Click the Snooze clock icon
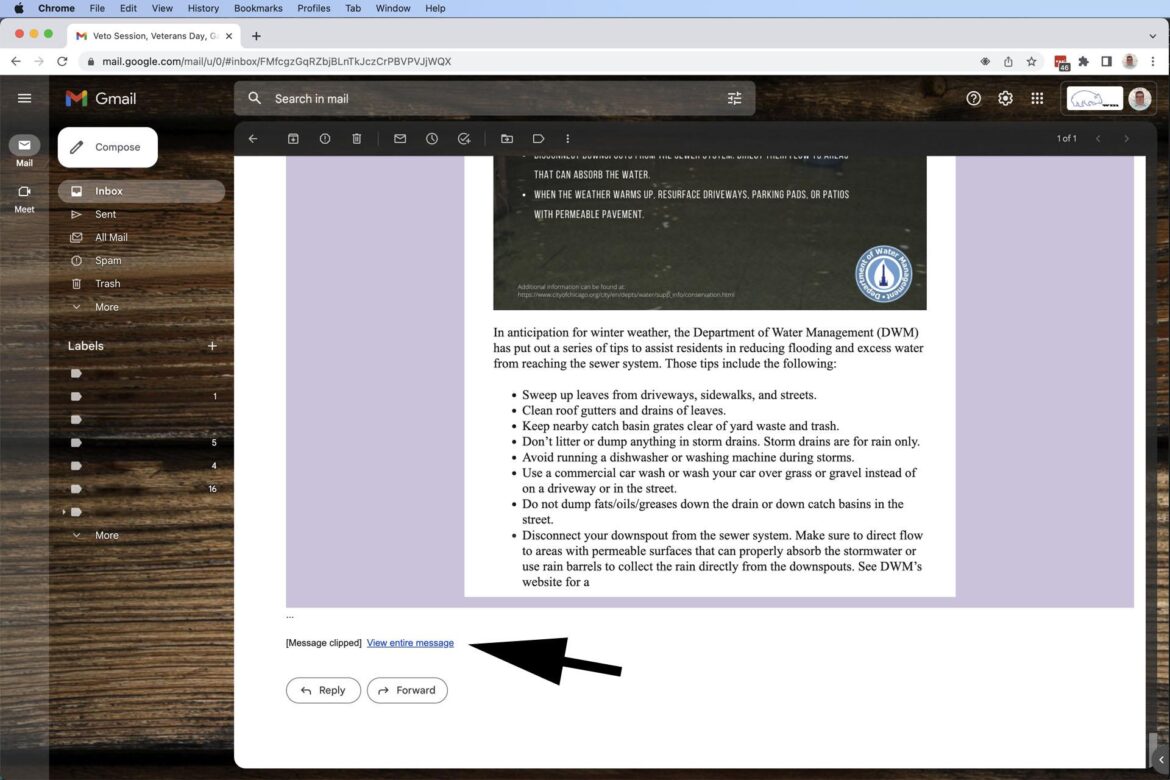This screenshot has height=780, width=1170. pyautogui.click(x=432, y=139)
